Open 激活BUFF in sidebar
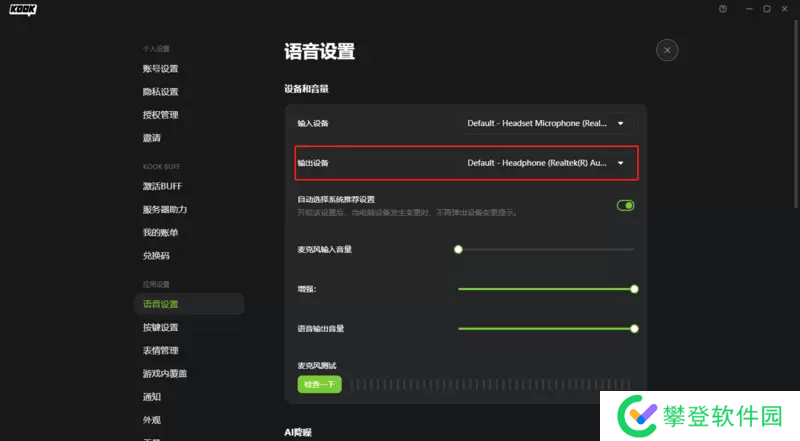Image resolution: width=800 pixels, height=441 pixels. 162,187
